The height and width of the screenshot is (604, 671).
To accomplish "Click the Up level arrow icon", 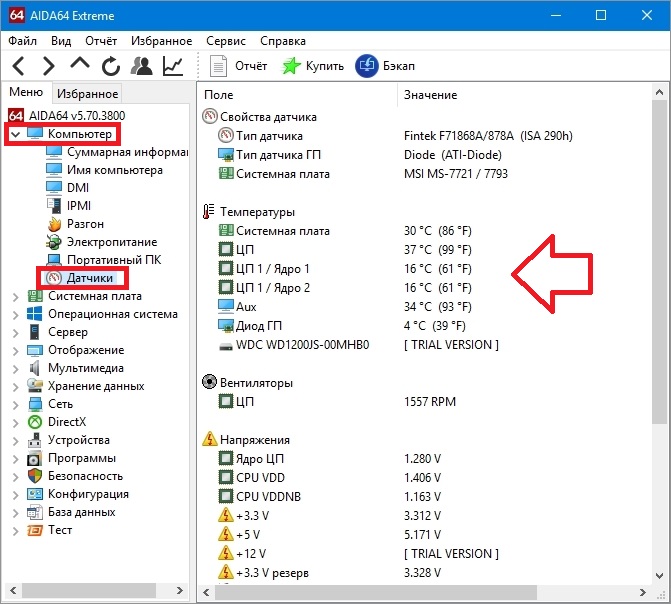I will [80, 65].
